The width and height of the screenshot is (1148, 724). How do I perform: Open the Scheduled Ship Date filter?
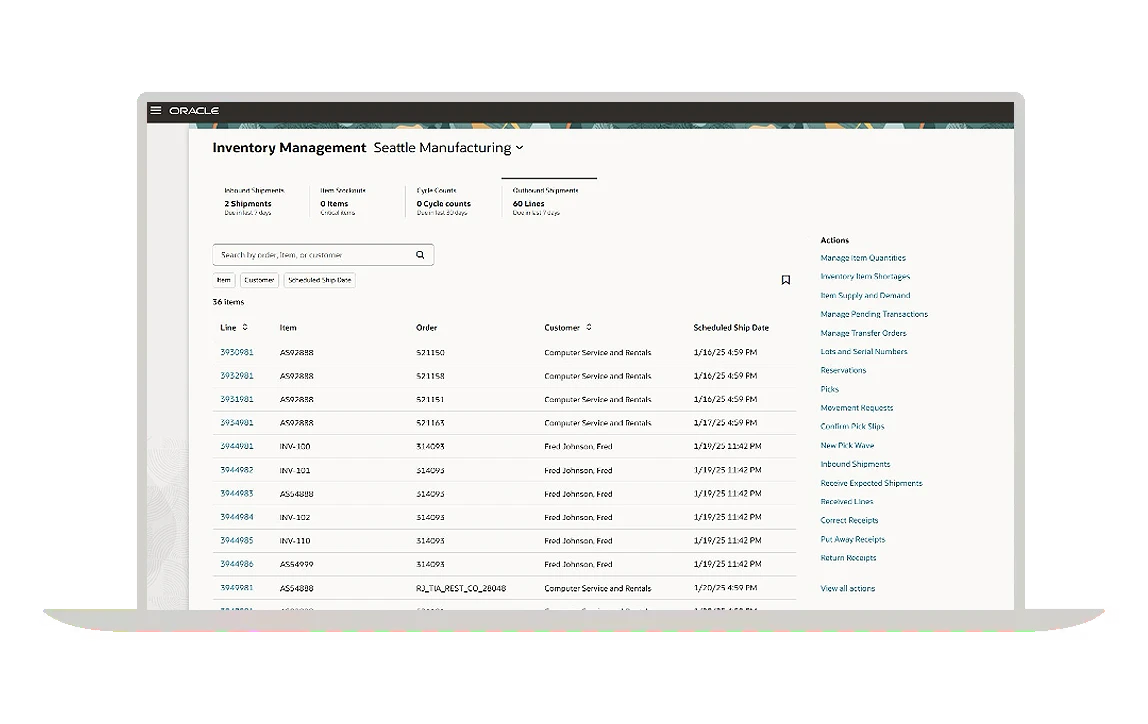click(x=319, y=280)
